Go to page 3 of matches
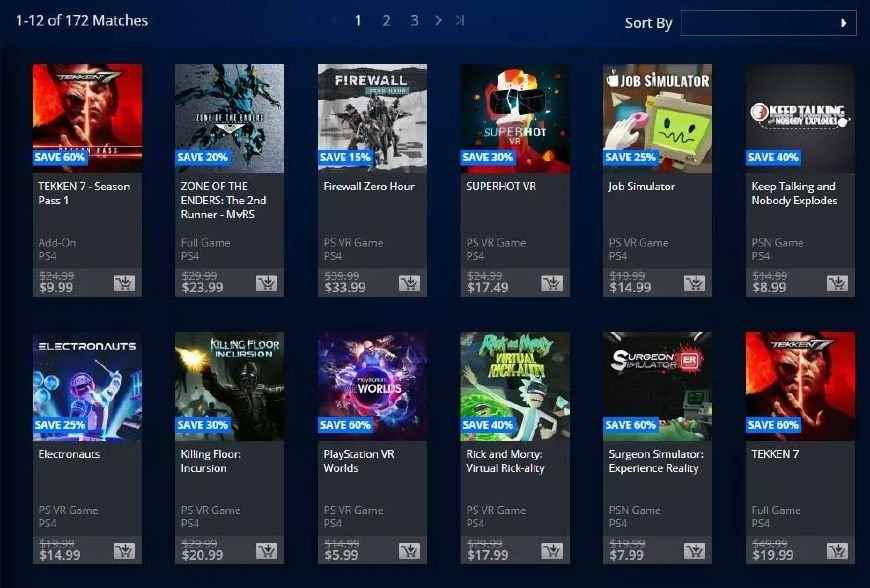870x588 pixels. click(x=414, y=21)
